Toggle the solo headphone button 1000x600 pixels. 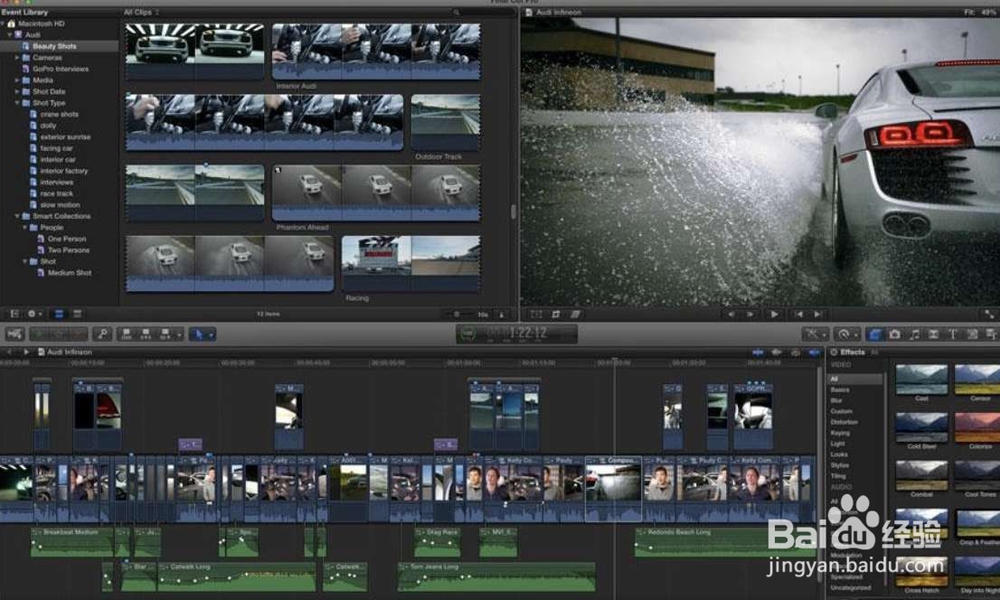point(795,352)
